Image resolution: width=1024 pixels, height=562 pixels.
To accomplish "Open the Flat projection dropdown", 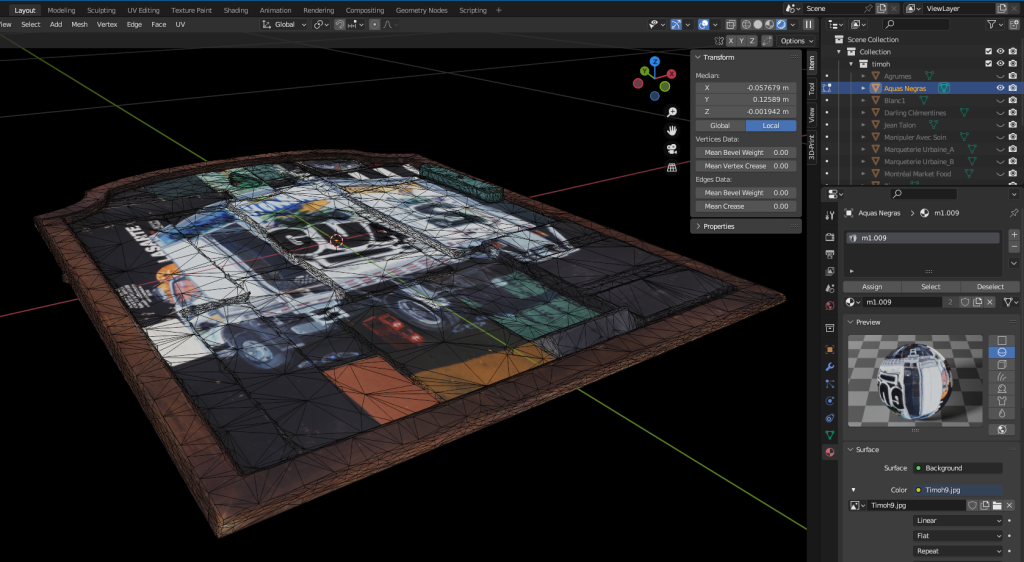I will coord(958,536).
